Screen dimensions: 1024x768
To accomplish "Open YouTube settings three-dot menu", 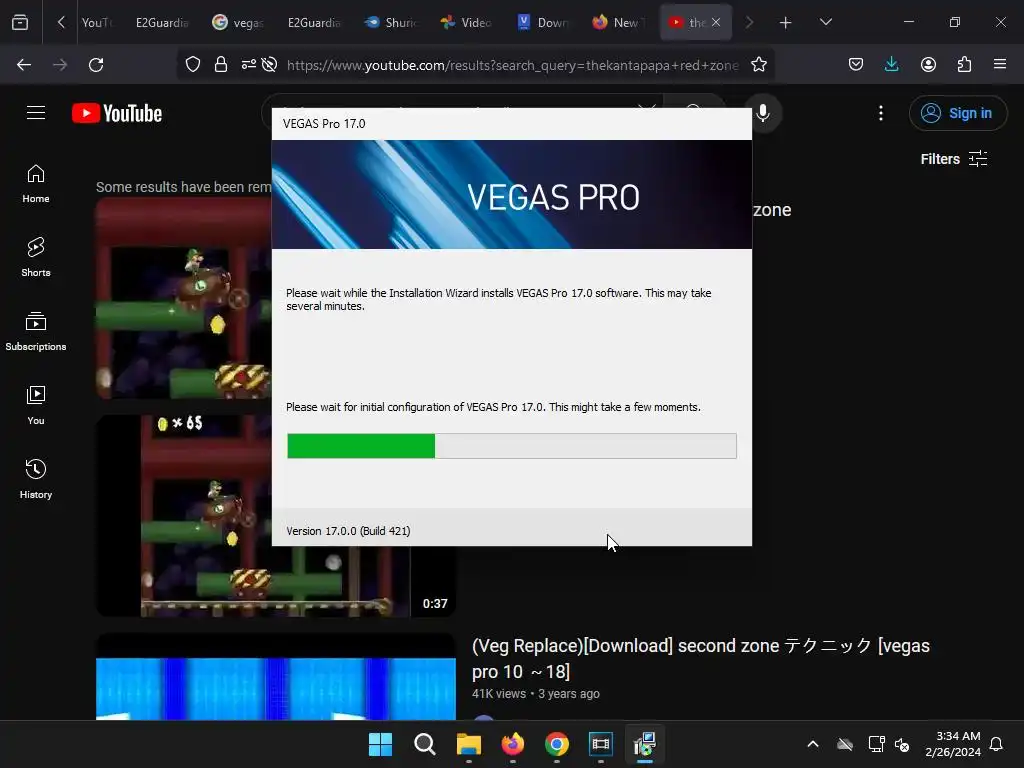I will coord(880,113).
